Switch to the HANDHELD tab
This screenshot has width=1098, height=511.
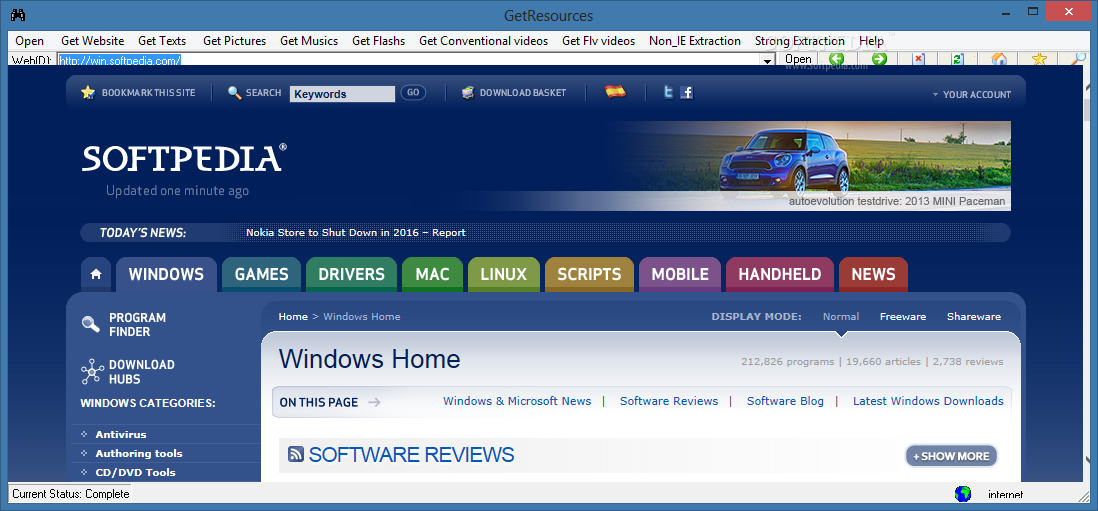[779, 274]
